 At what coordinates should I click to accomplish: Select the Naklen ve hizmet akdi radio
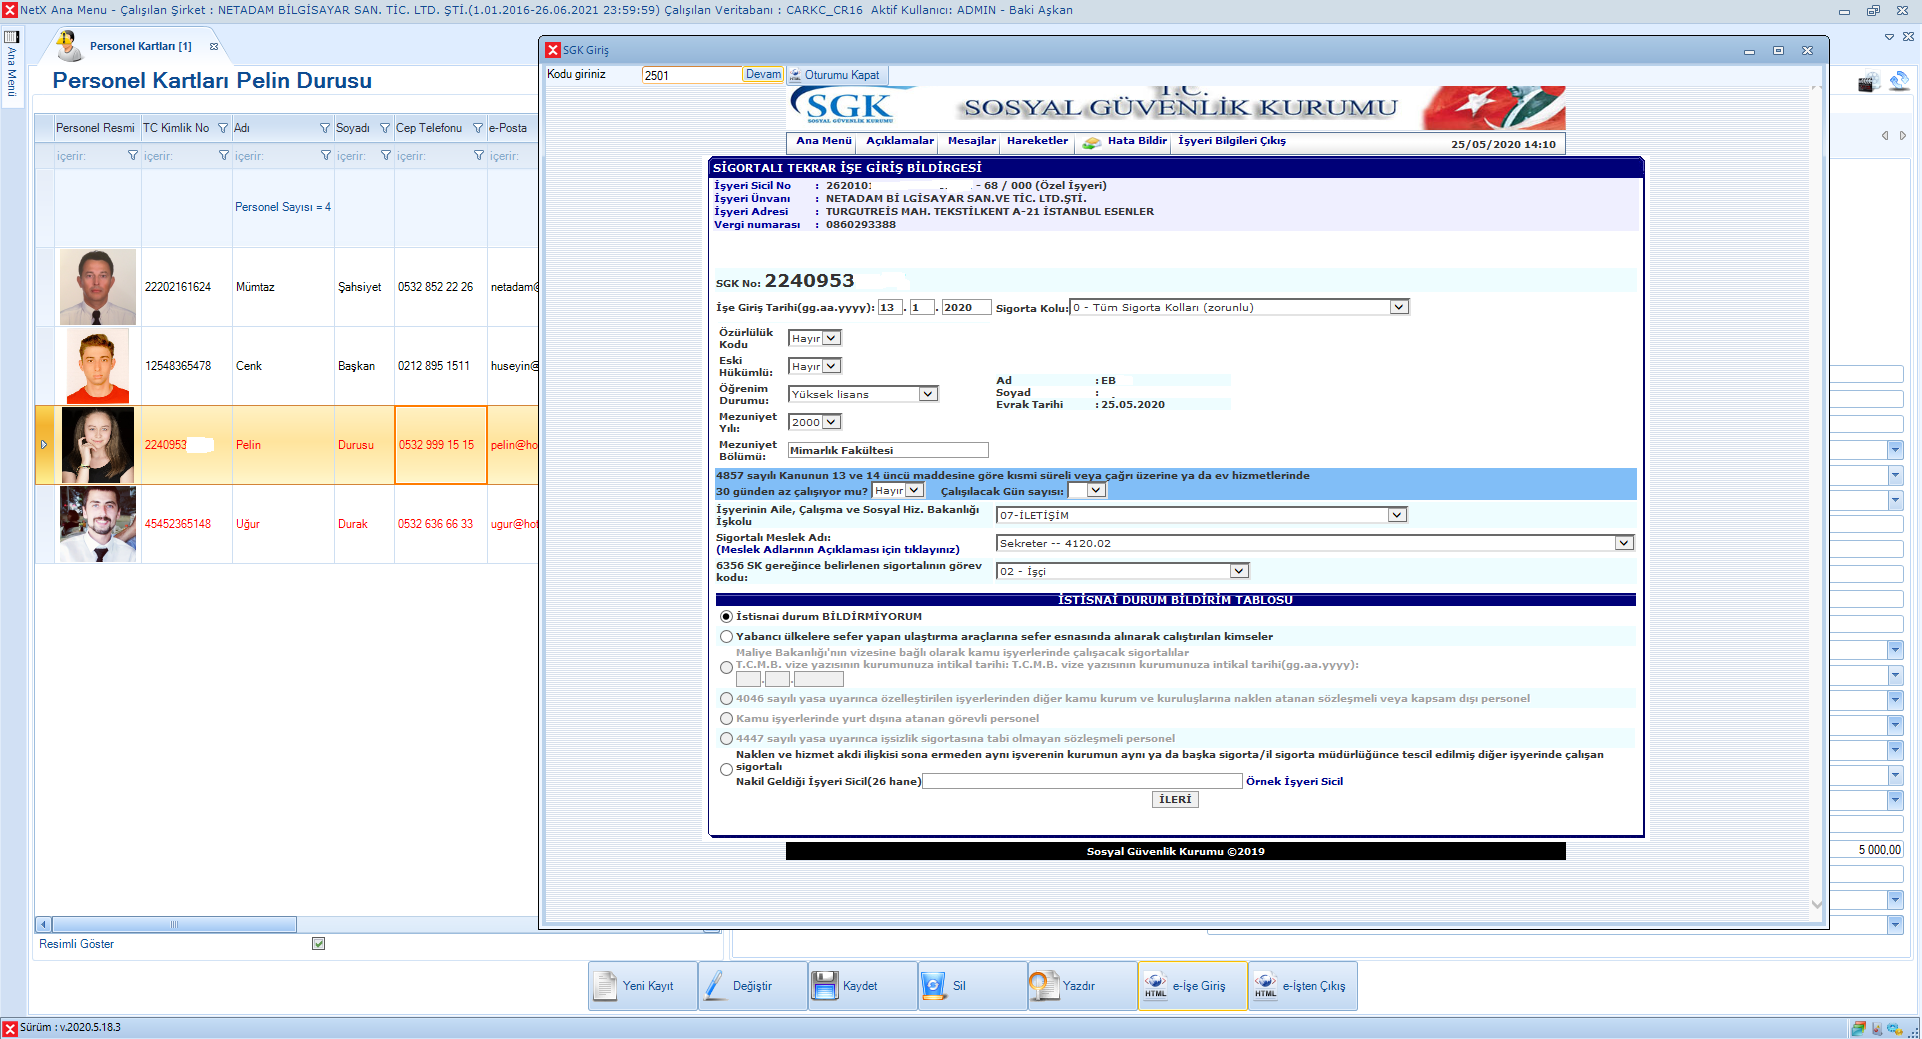[727, 770]
